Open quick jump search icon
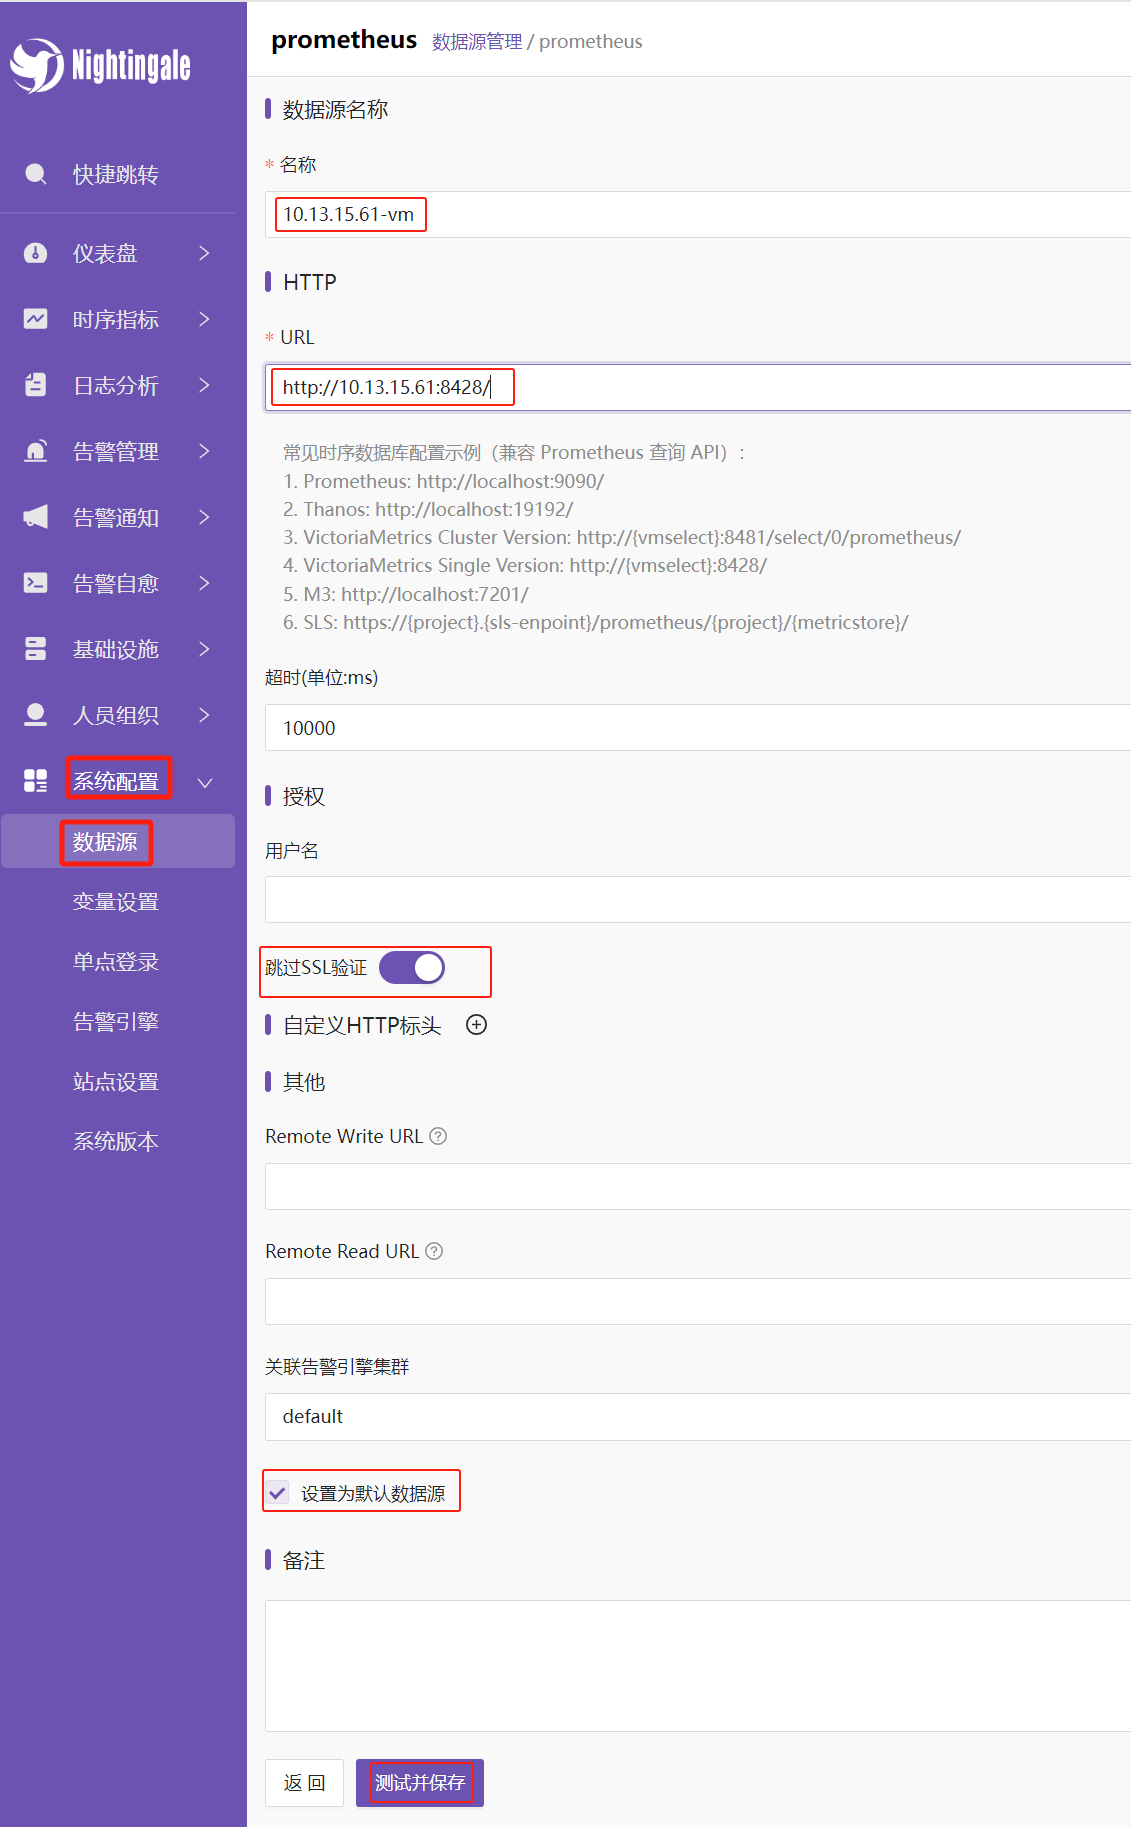1131x1827 pixels. point(35,174)
